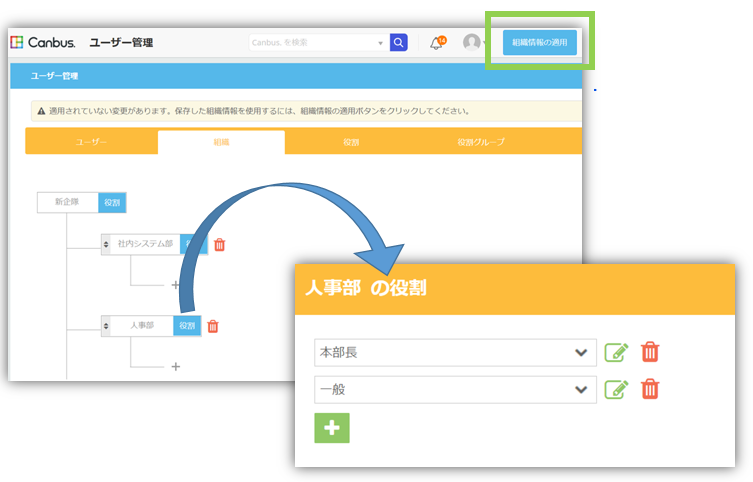Viewport: 753px width, 482px height.
Task: Click the Canbus logo icon
Action: [x=17, y=42]
